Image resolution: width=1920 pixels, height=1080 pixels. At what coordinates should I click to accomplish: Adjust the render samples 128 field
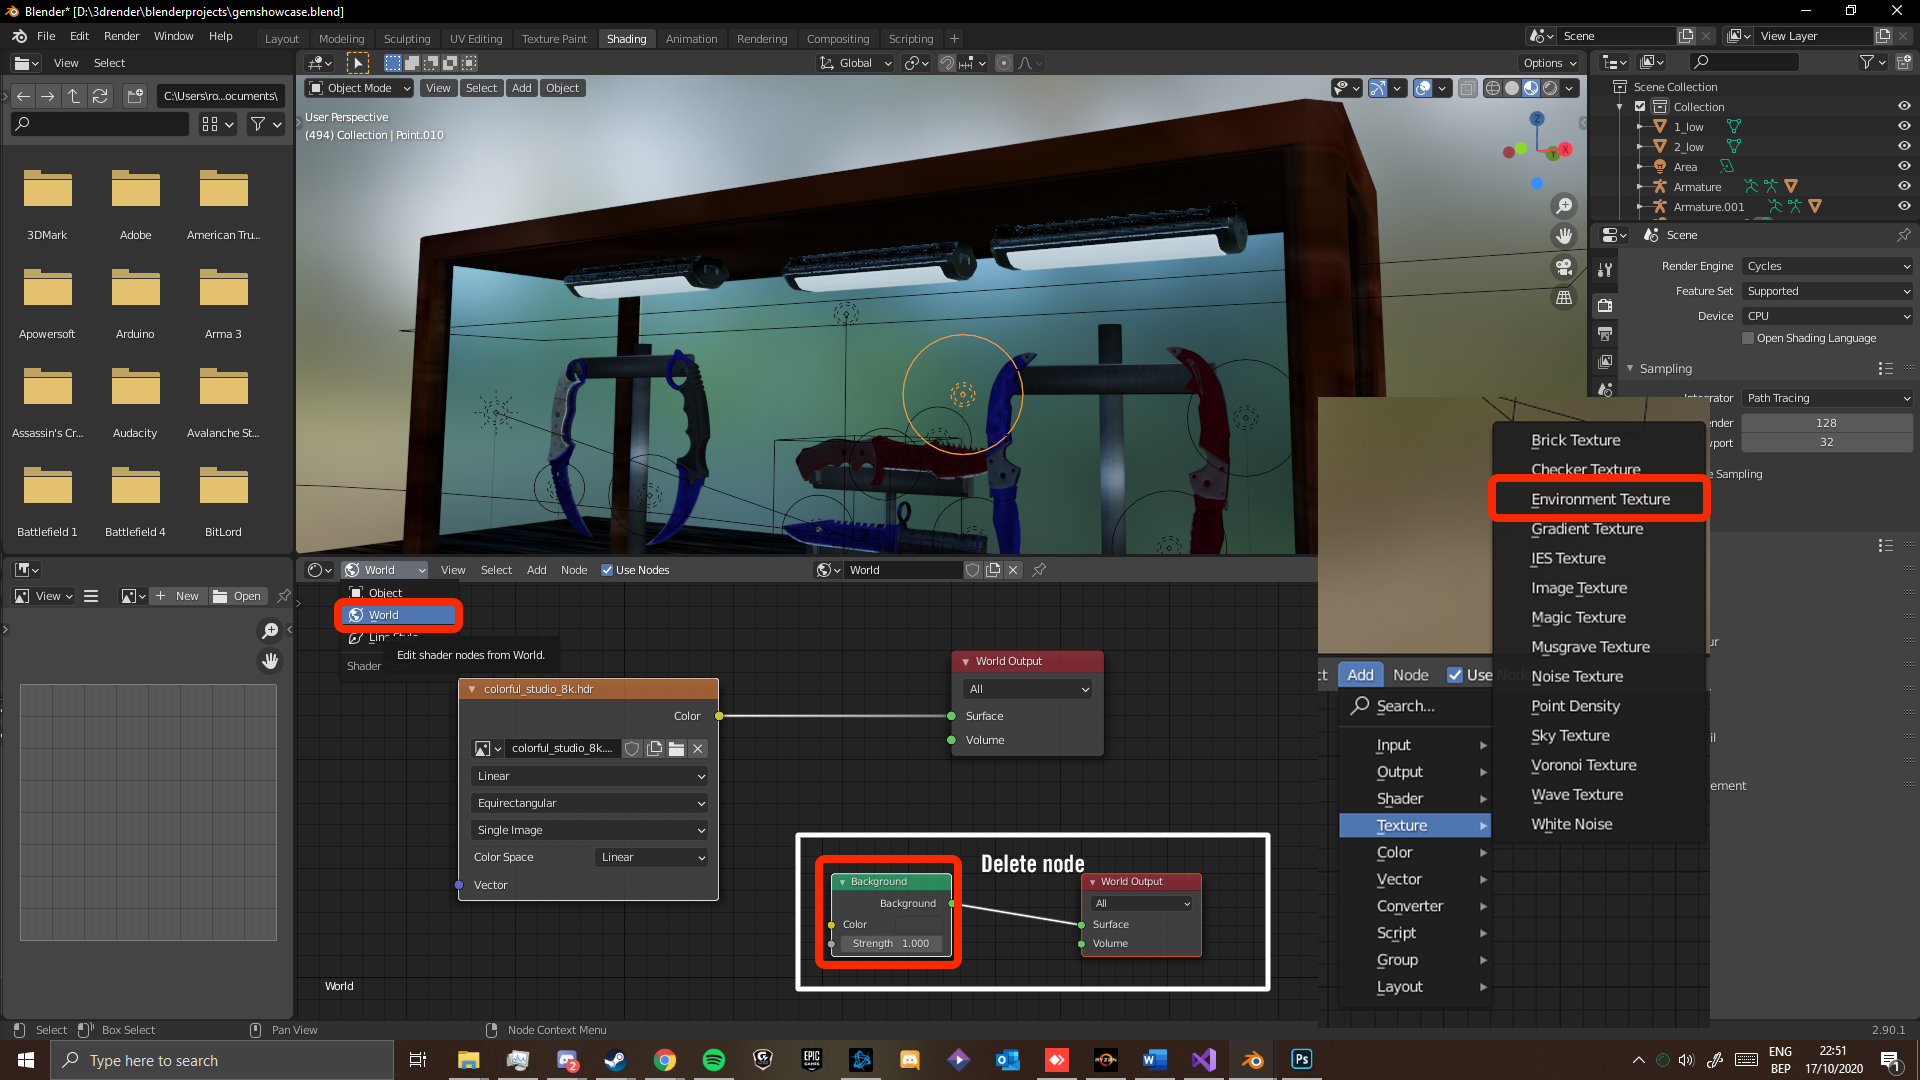[x=1826, y=423]
